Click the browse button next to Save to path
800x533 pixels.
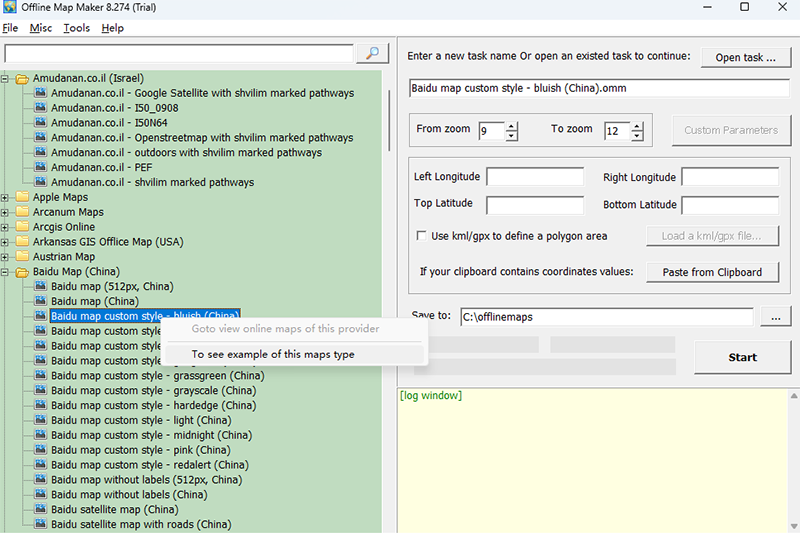tap(775, 317)
